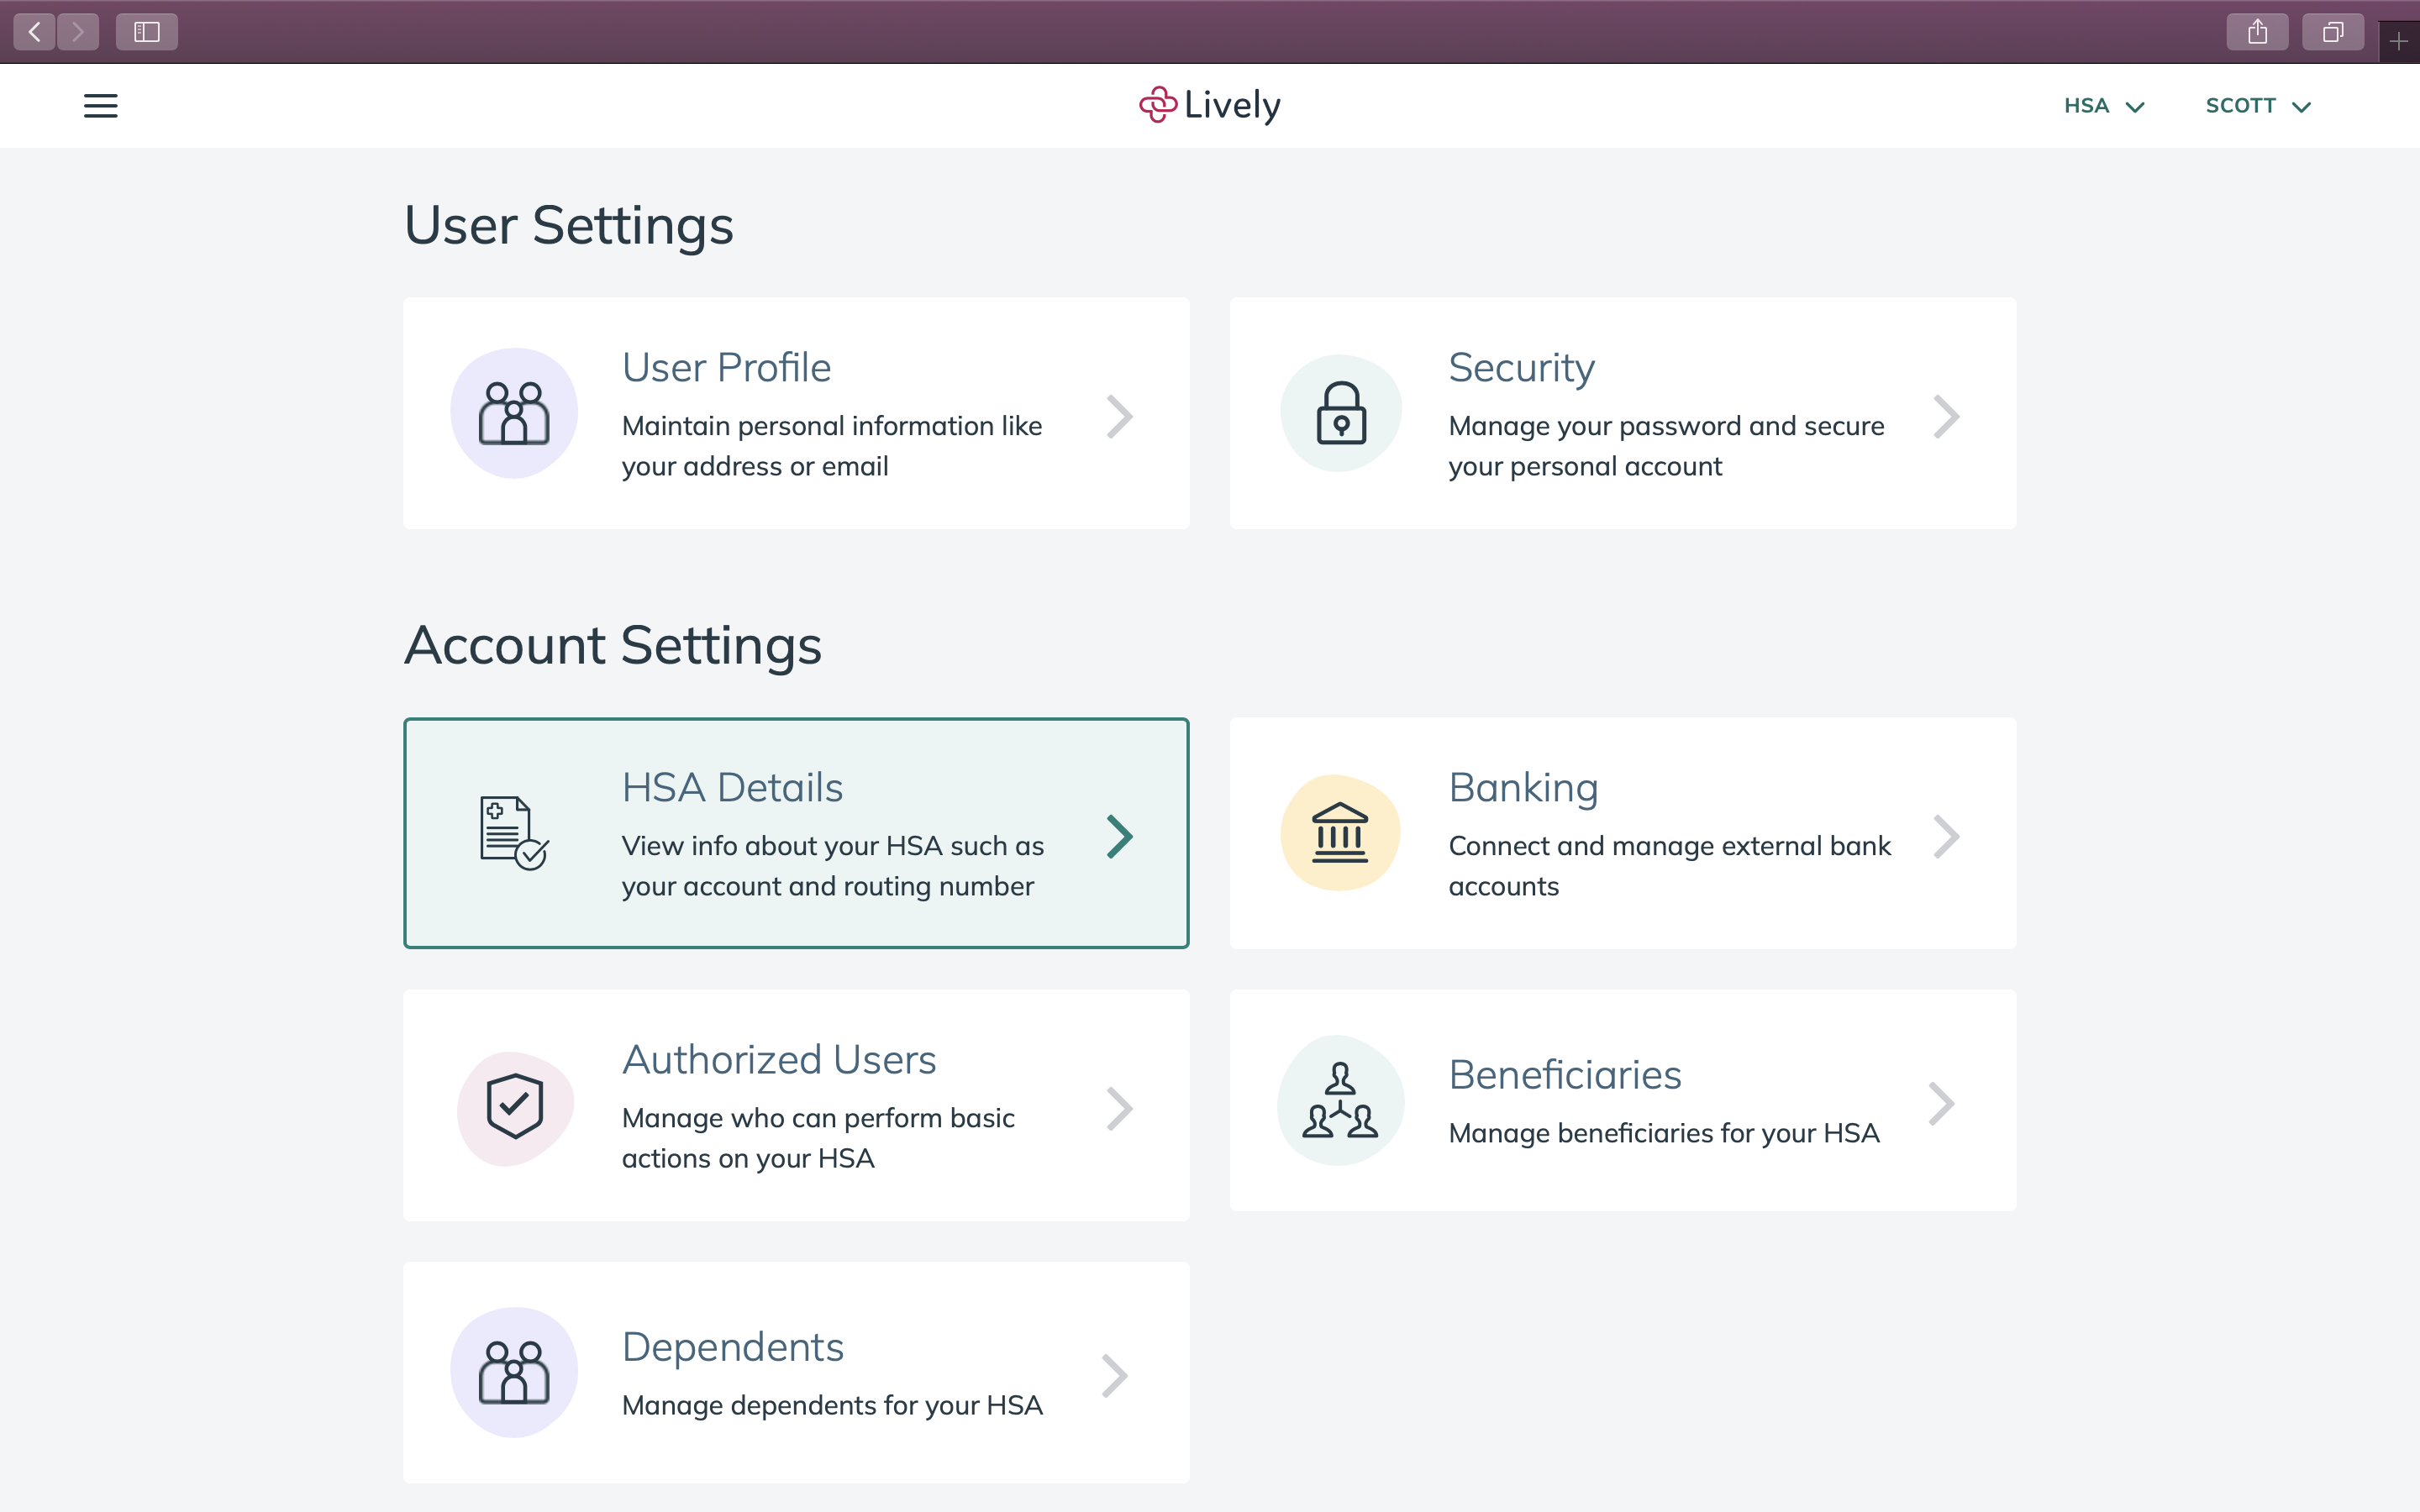Click the Dependents family icon
2420x1512 pixels.
514,1373
